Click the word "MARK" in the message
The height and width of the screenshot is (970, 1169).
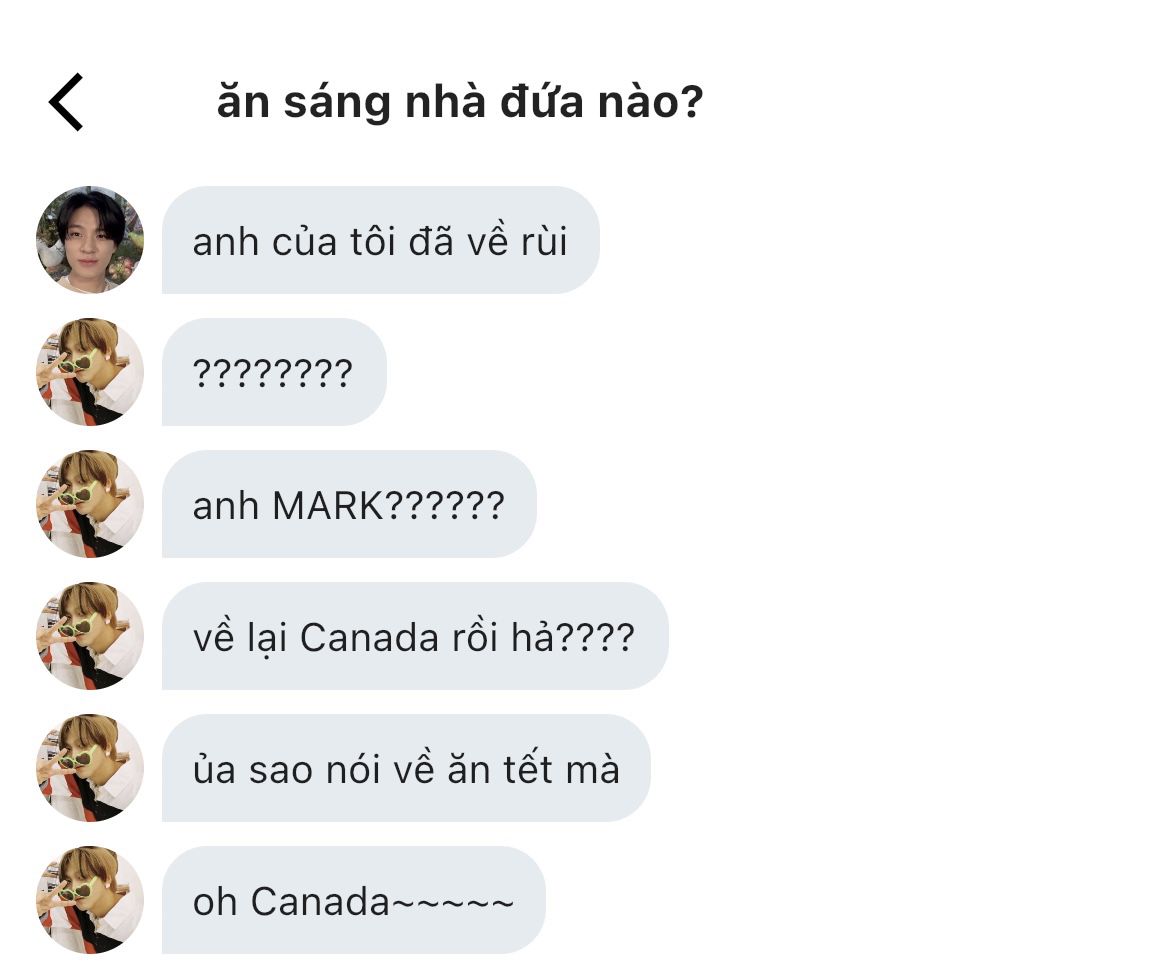(x=327, y=506)
